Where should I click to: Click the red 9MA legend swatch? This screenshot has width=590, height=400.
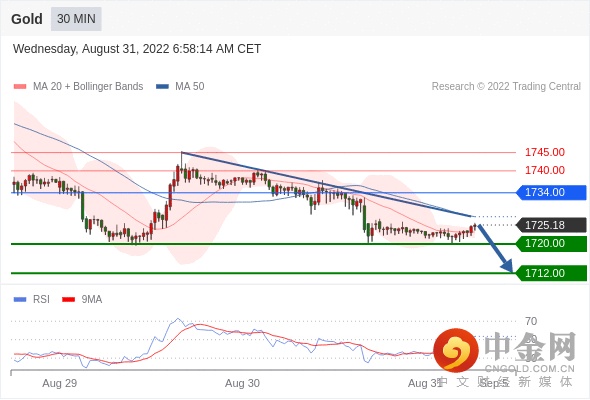click(68, 300)
